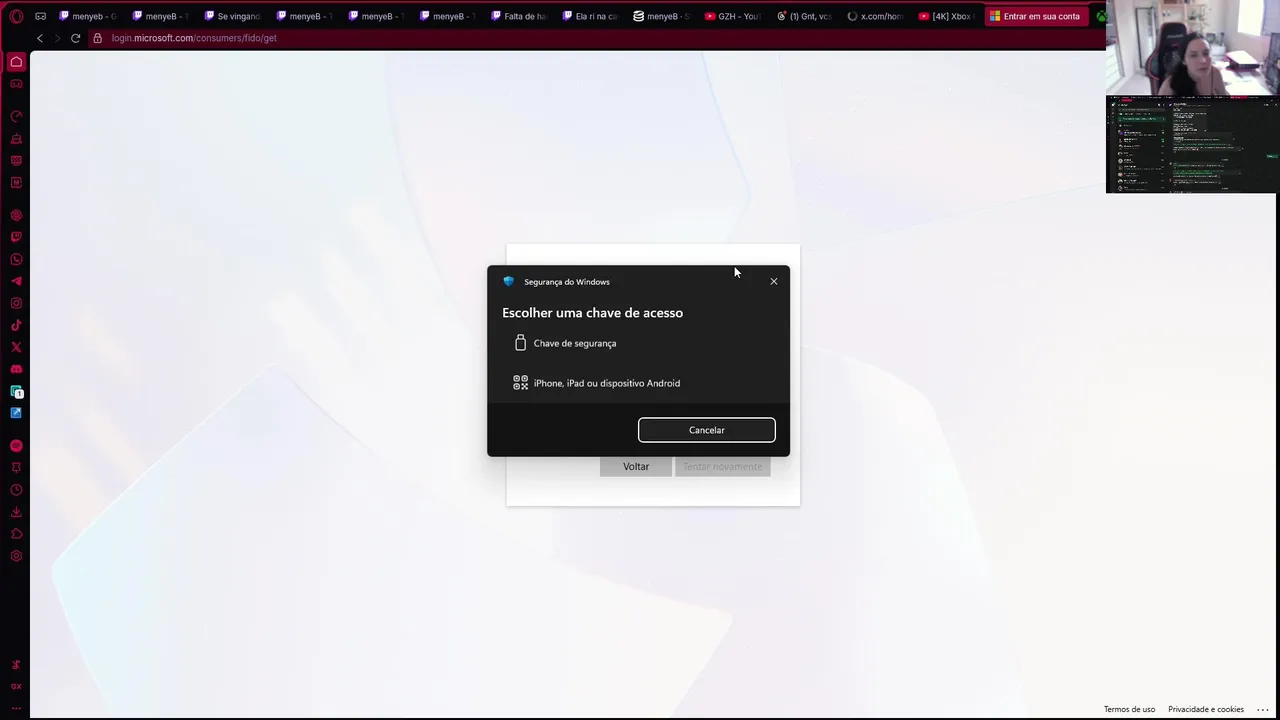Click the gamepad icon beside Opera logo
Screen dimensions: 1280x720
tap(40, 16)
